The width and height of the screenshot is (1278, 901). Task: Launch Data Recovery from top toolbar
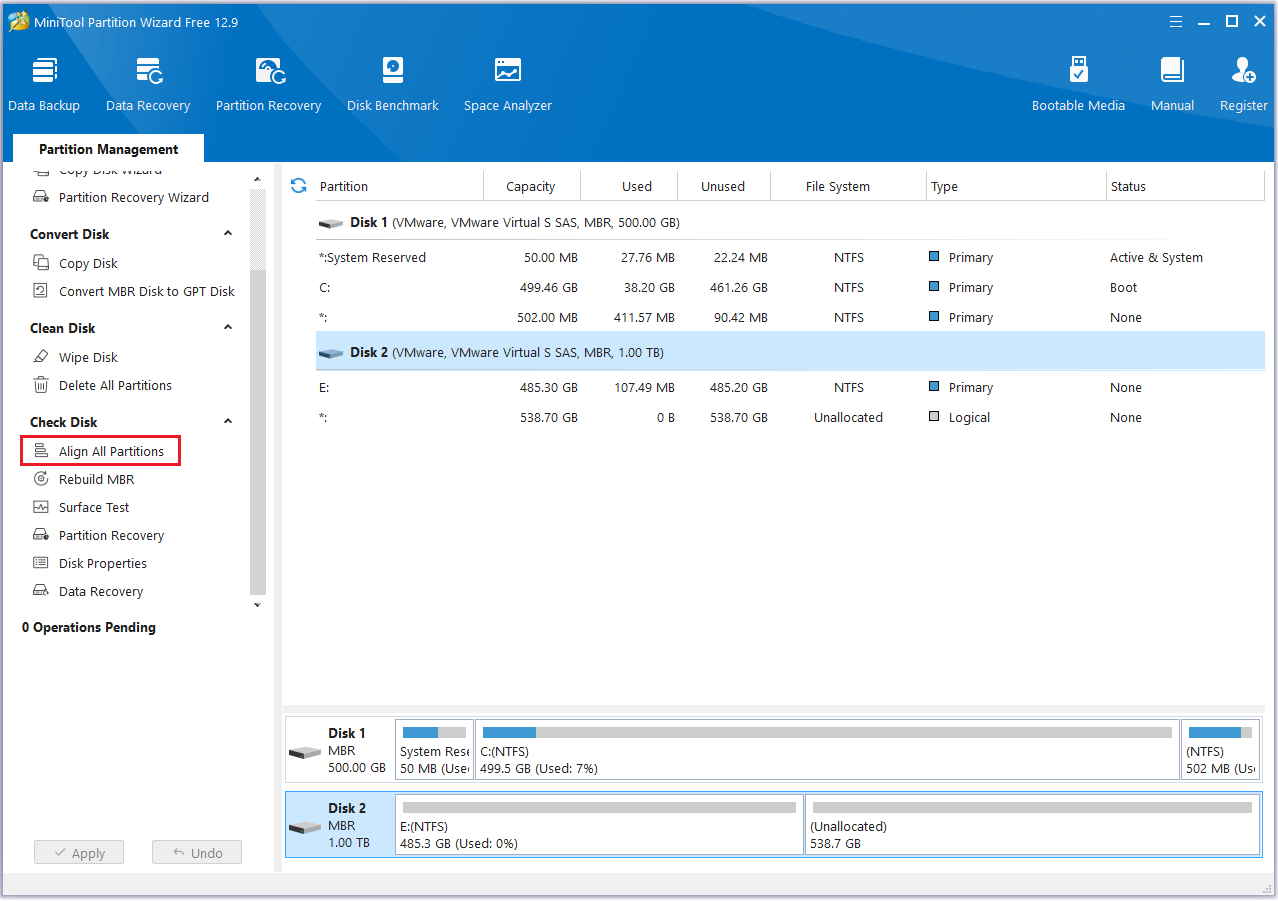click(148, 84)
